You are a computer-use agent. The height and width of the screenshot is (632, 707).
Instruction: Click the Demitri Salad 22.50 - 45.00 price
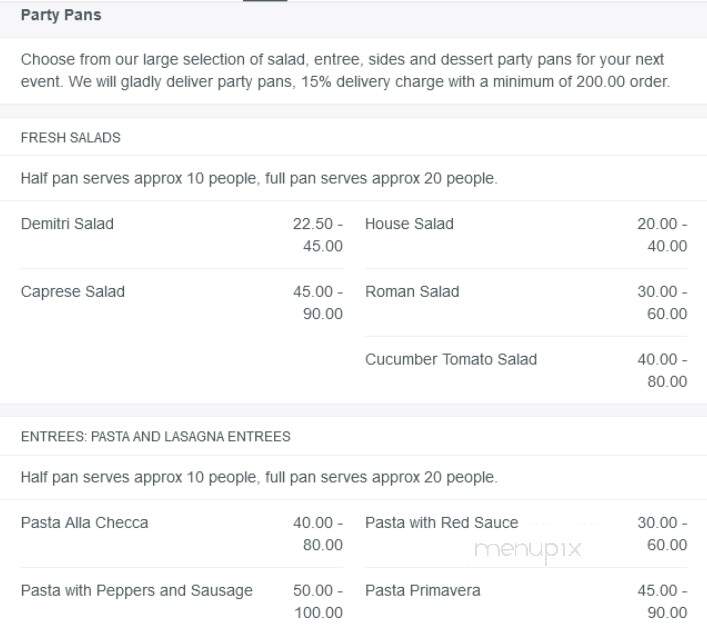(318, 235)
